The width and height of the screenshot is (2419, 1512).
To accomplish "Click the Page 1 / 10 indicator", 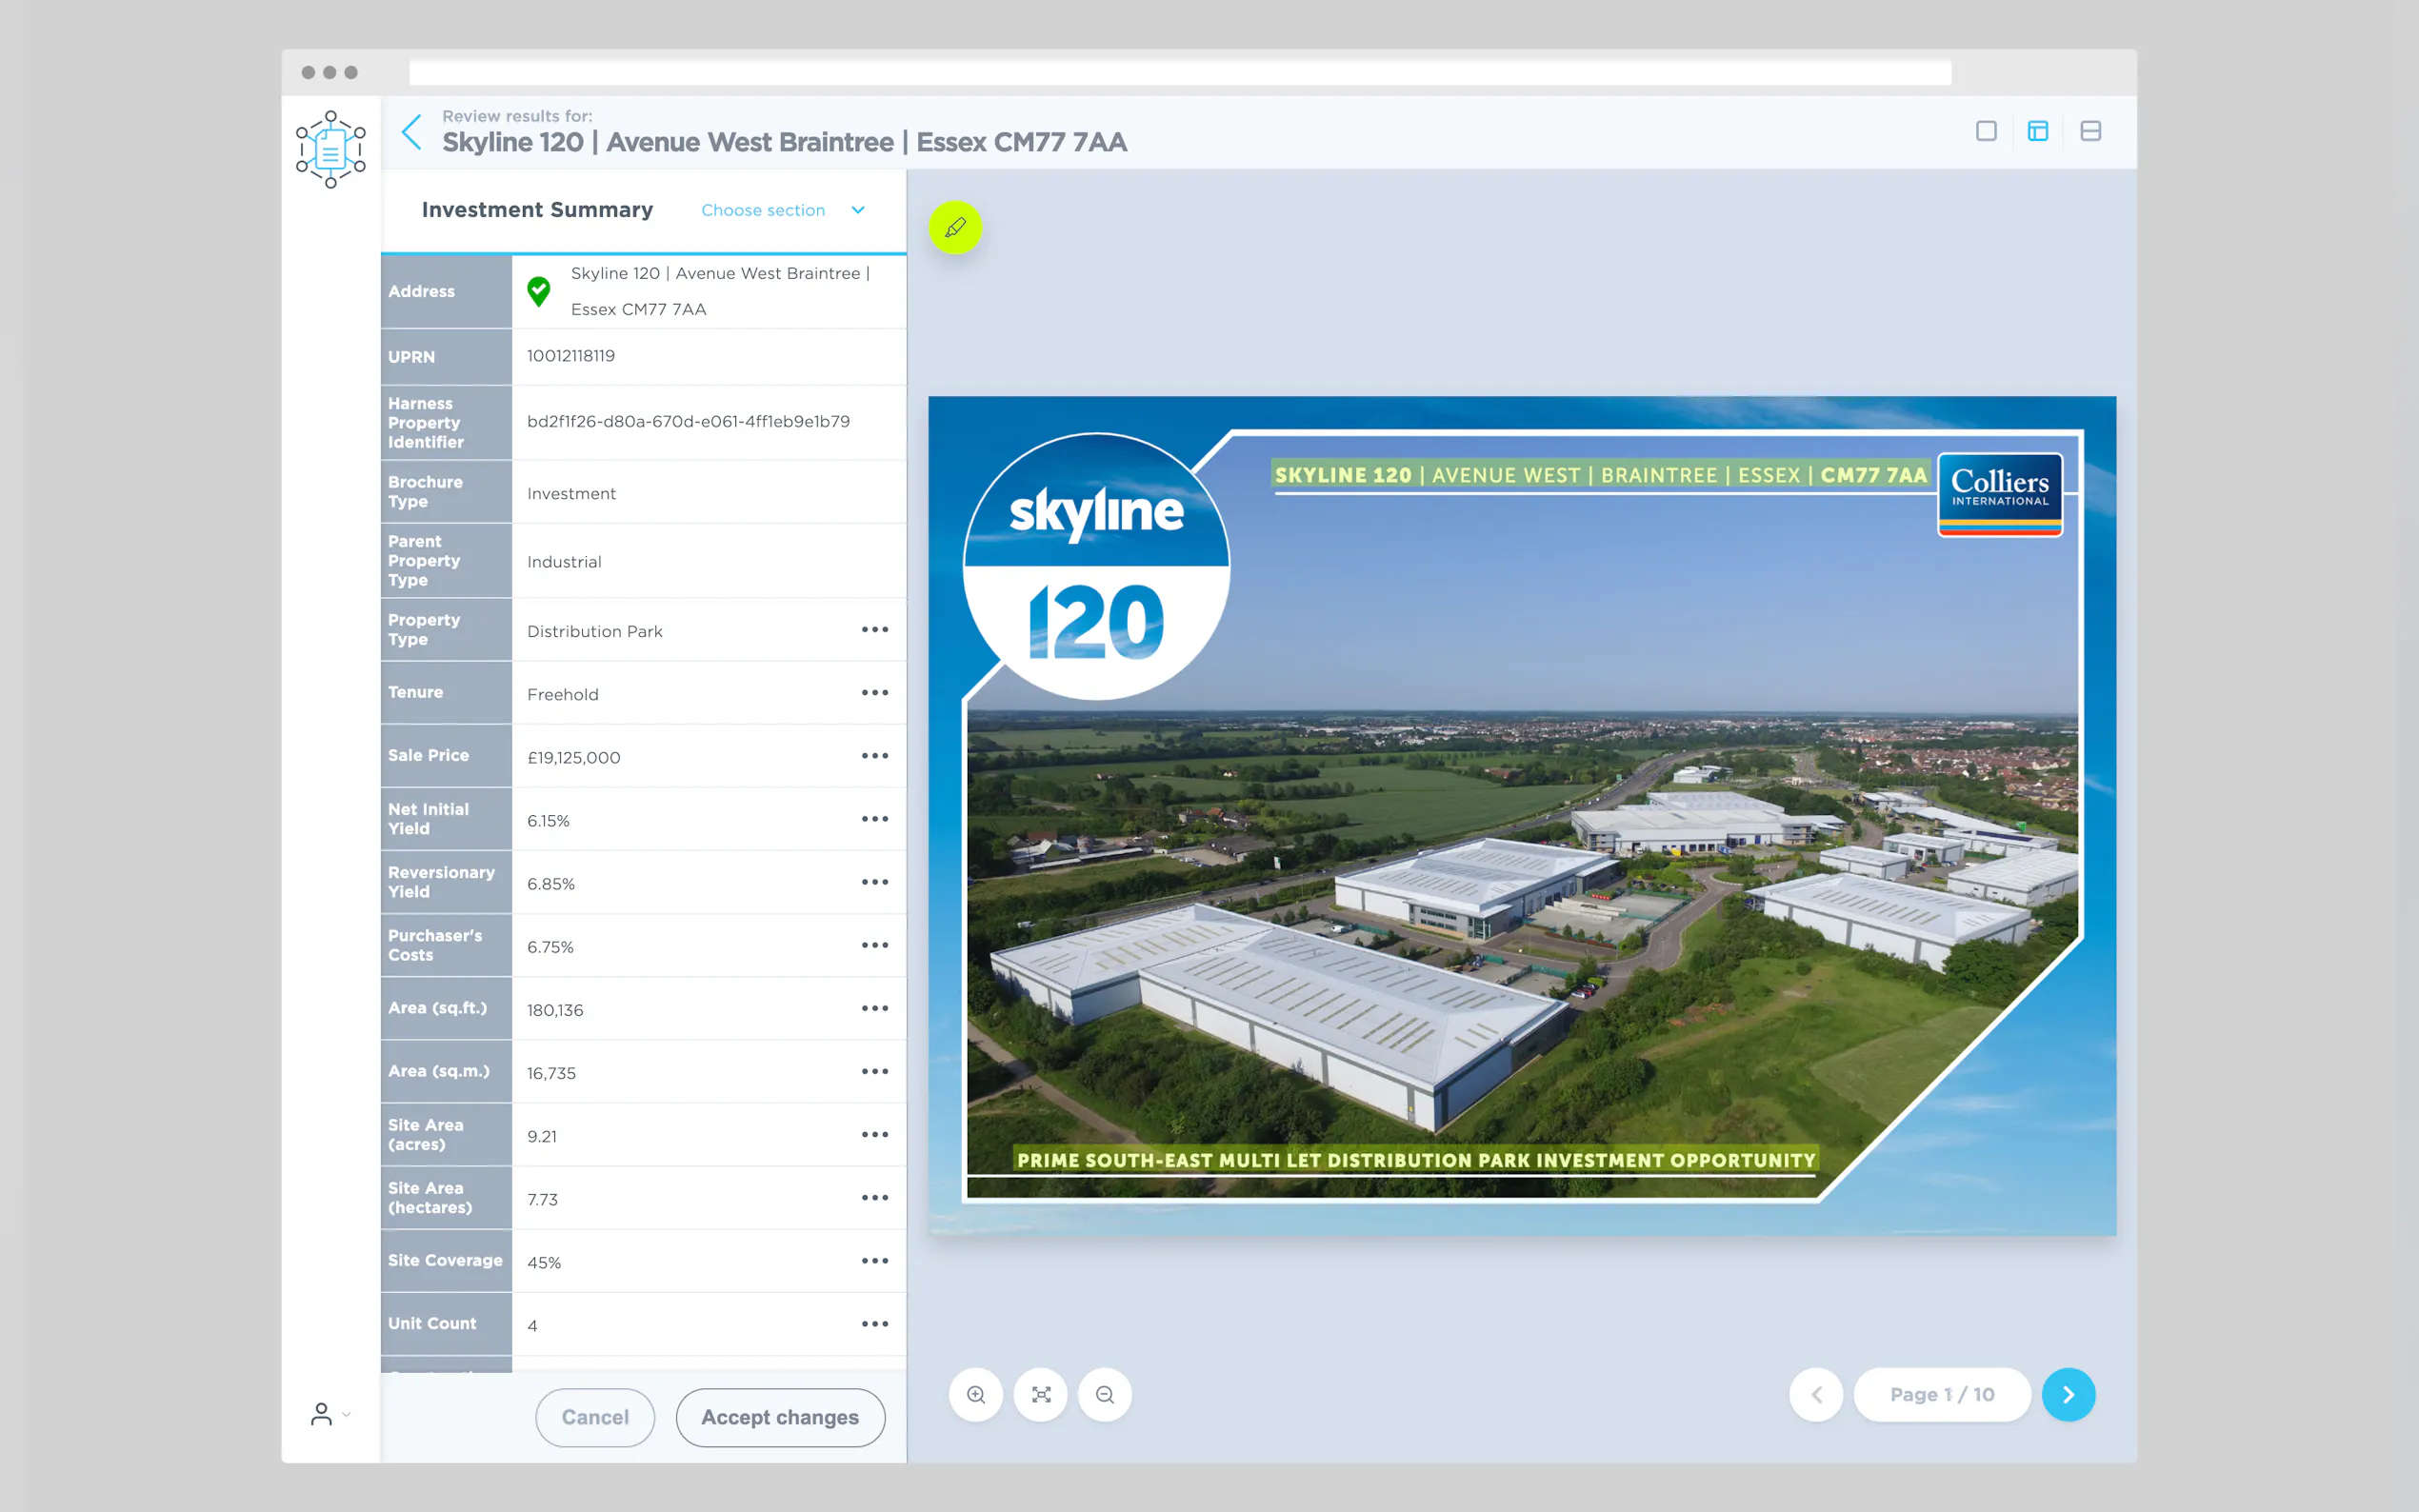I will [1941, 1394].
